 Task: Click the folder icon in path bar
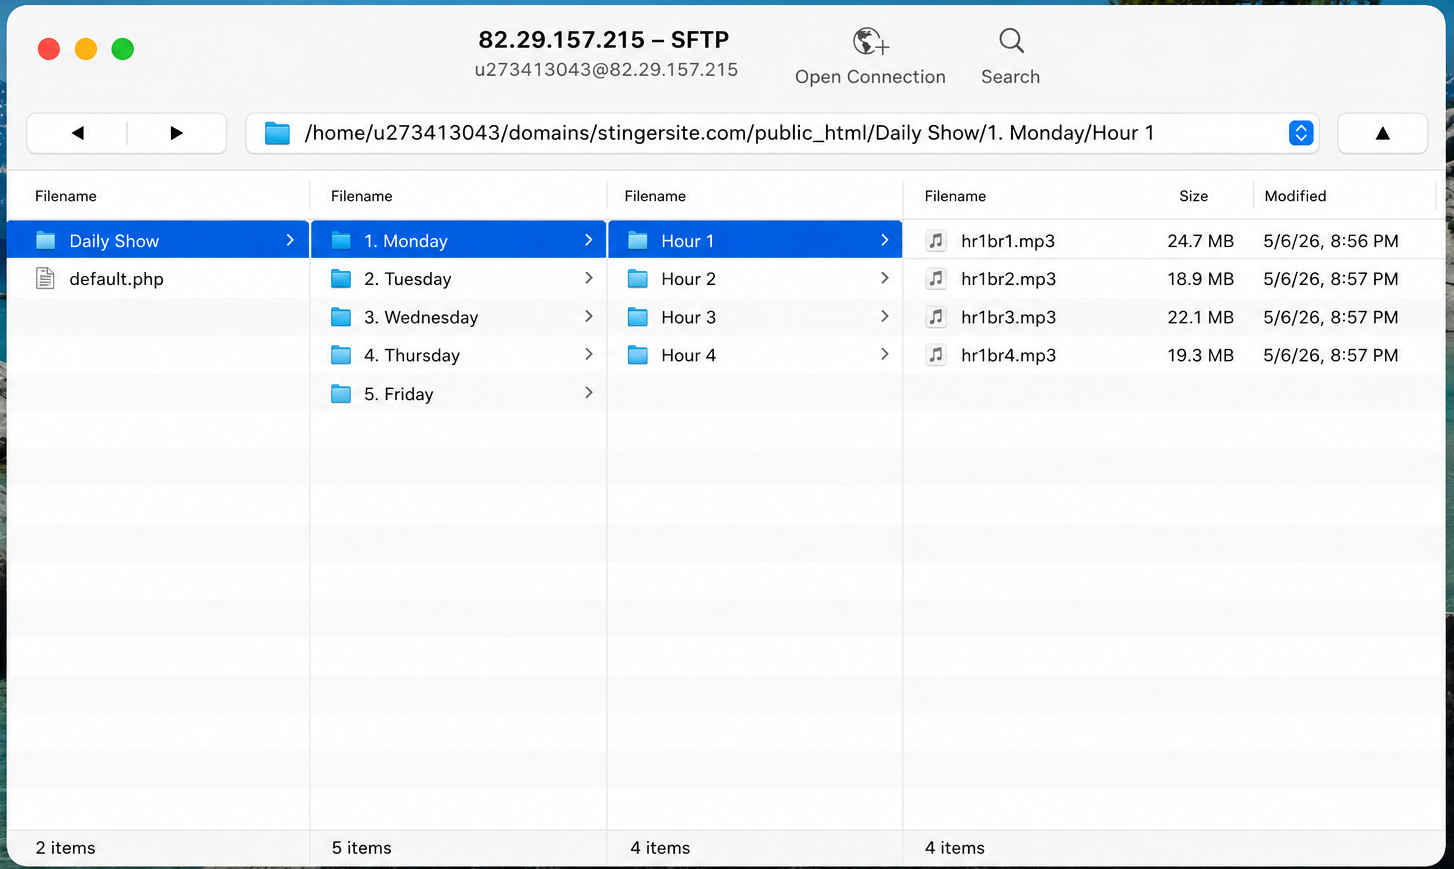coord(277,133)
